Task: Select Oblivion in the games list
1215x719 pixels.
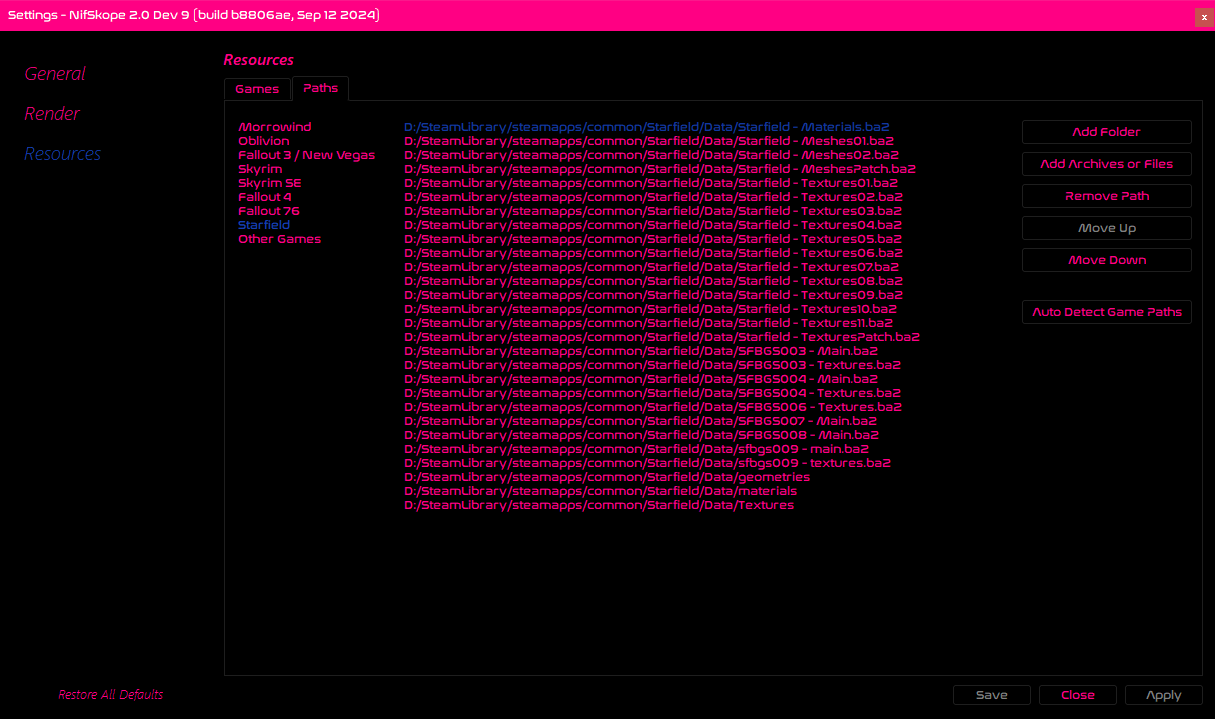Action: pos(264,141)
